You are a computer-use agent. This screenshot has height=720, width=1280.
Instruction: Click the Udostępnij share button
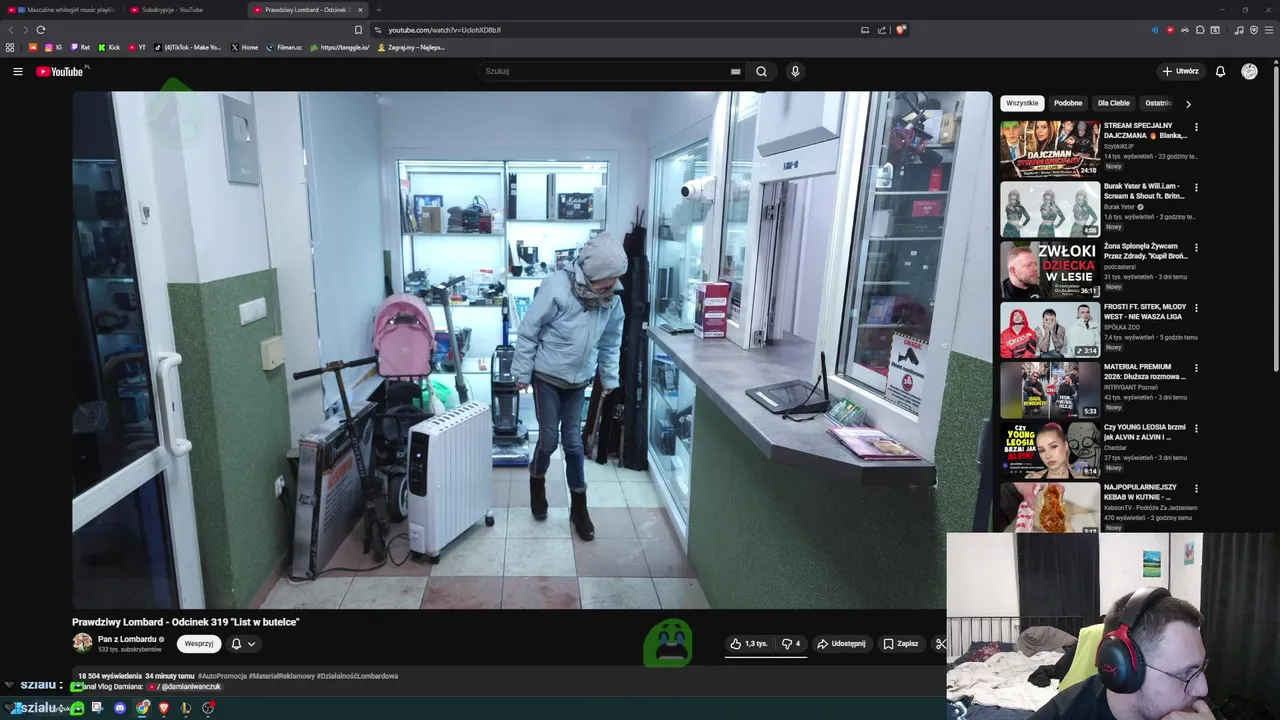pyautogui.click(x=841, y=644)
